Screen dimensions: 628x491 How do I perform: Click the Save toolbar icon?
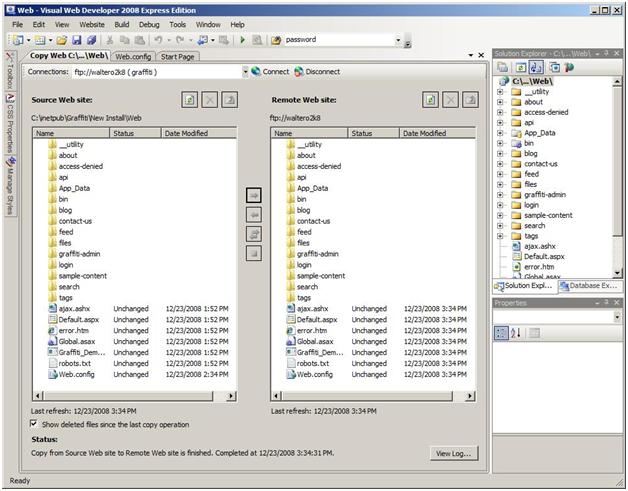76,40
